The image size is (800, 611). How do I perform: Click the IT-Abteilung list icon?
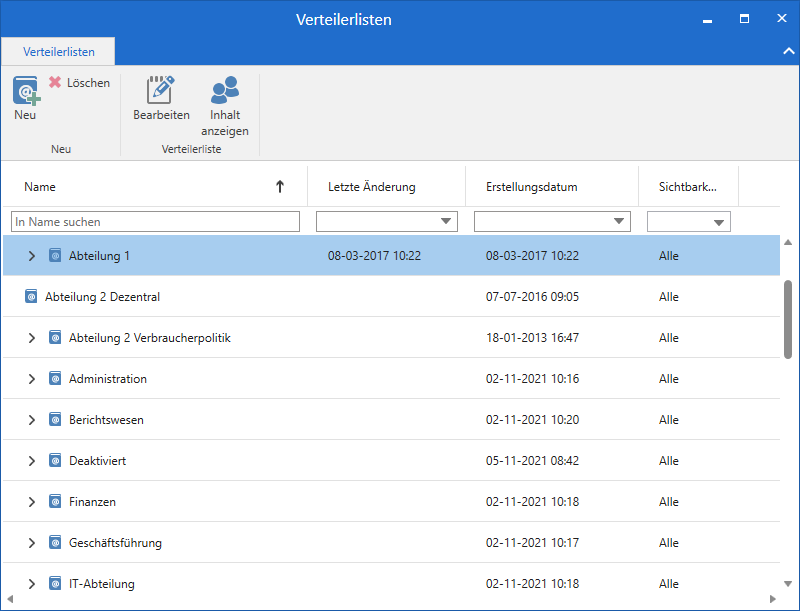point(55,583)
